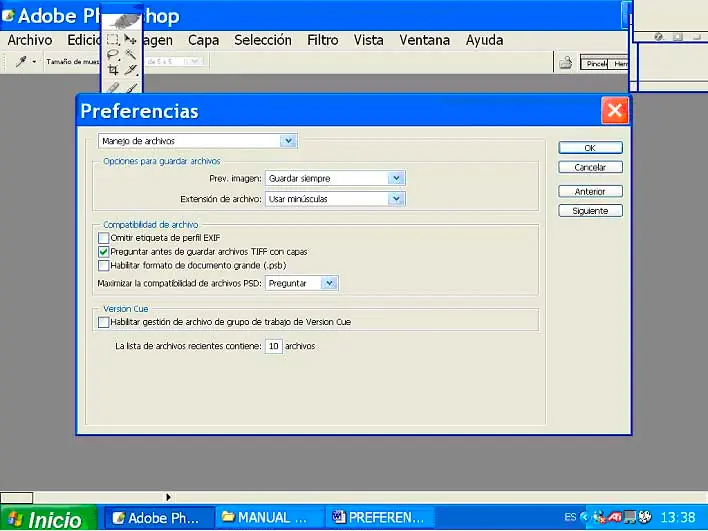Viewport: 708px width, 531px height.
Task: Expand hidden tray icons arrow
Action: pos(585,517)
